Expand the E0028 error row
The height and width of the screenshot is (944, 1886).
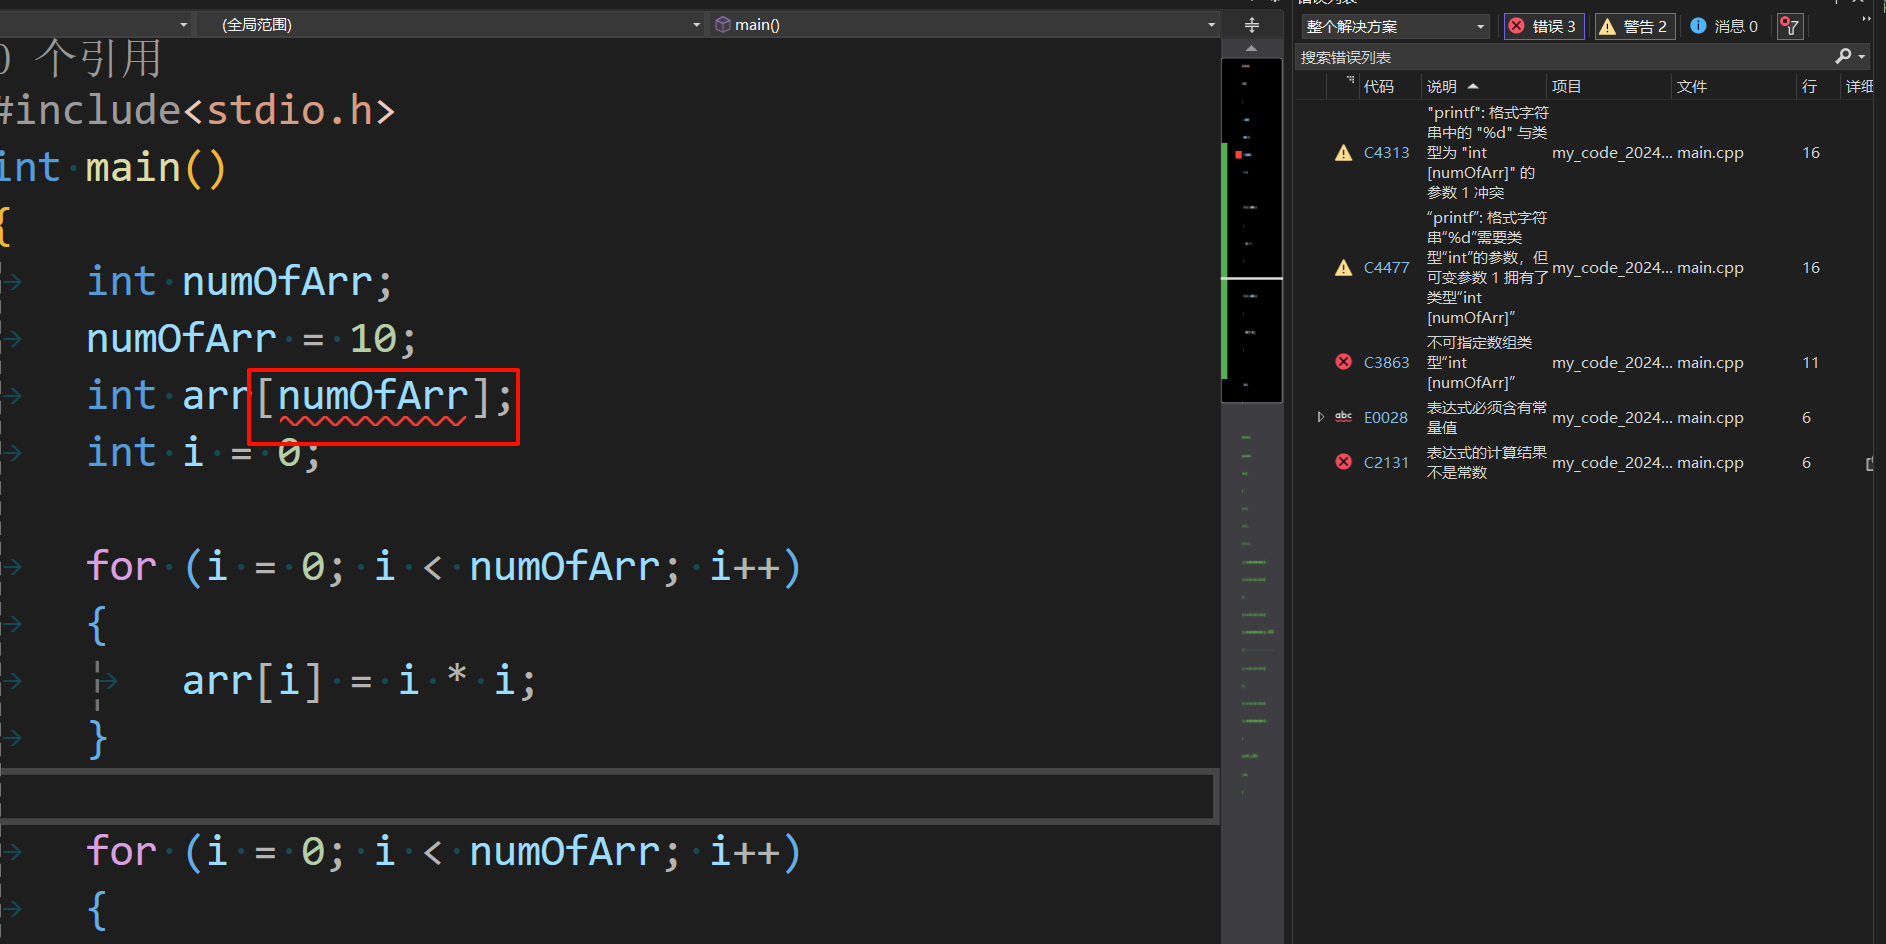(x=1321, y=417)
